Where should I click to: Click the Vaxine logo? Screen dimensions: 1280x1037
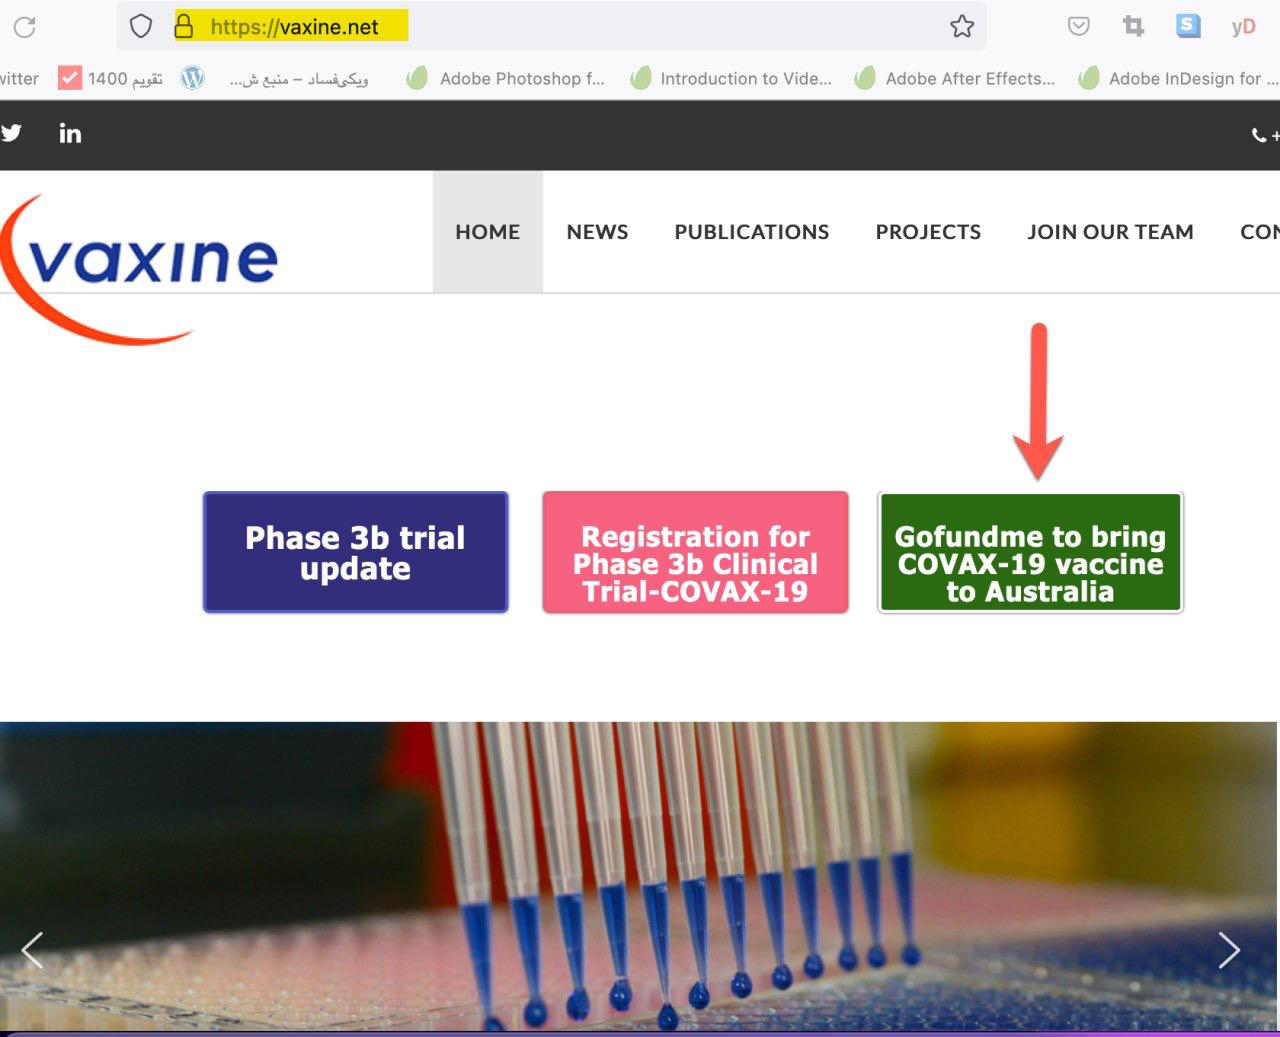(x=138, y=268)
